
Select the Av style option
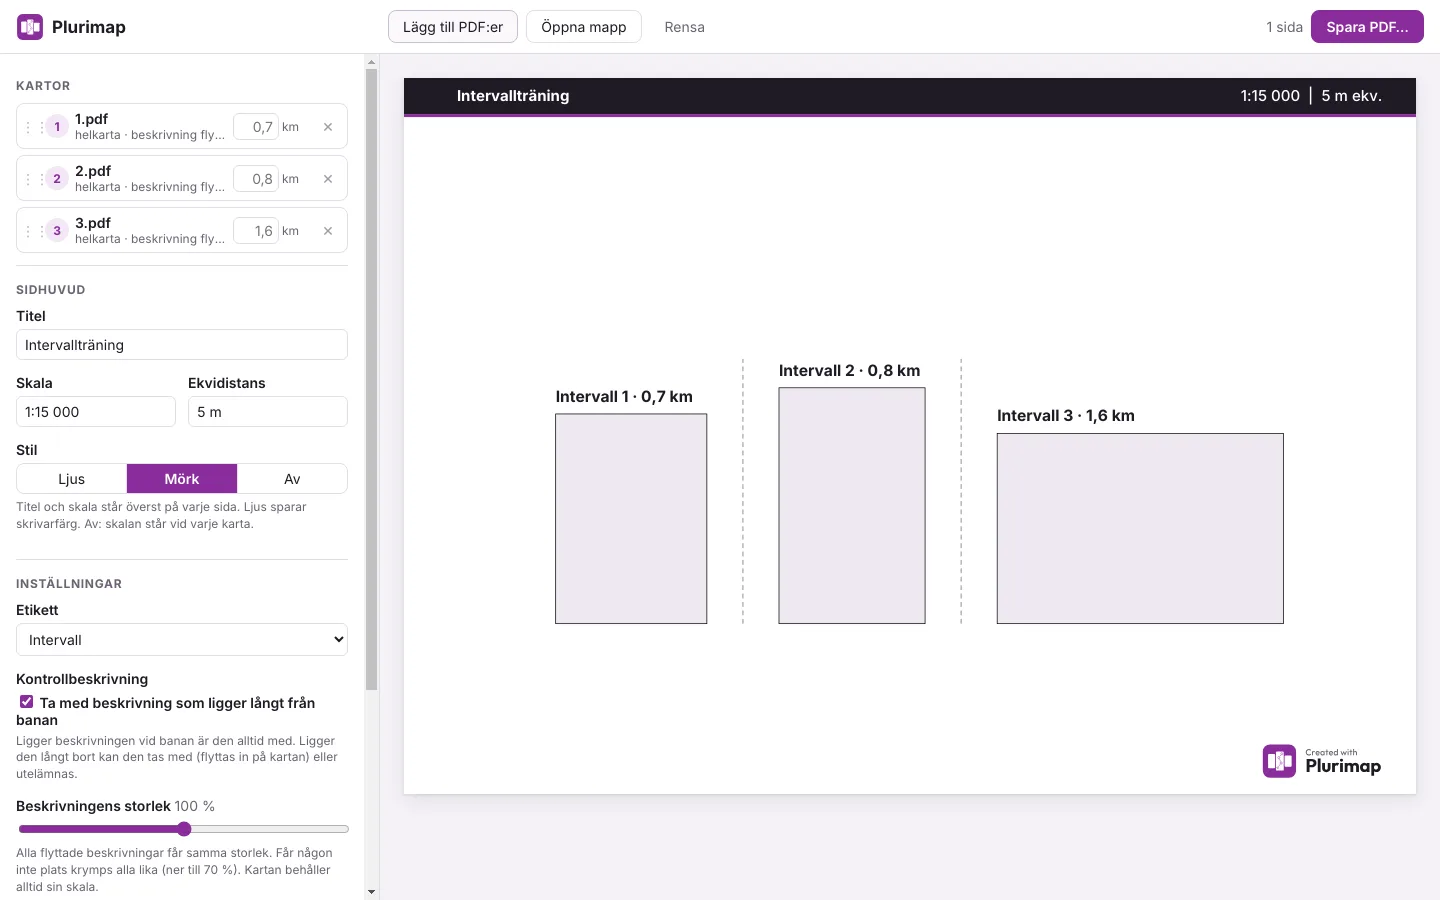click(292, 479)
